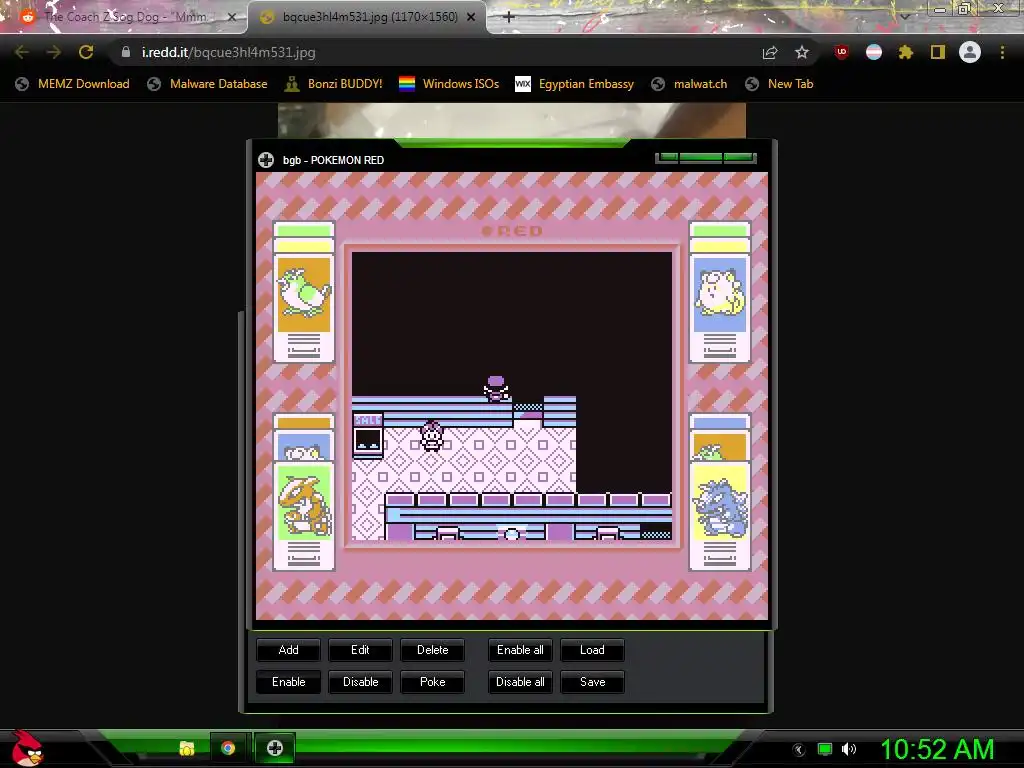Select the bqcue3hl4m531.jpg tab
This screenshot has height=768, width=1024.
pos(366,17)
